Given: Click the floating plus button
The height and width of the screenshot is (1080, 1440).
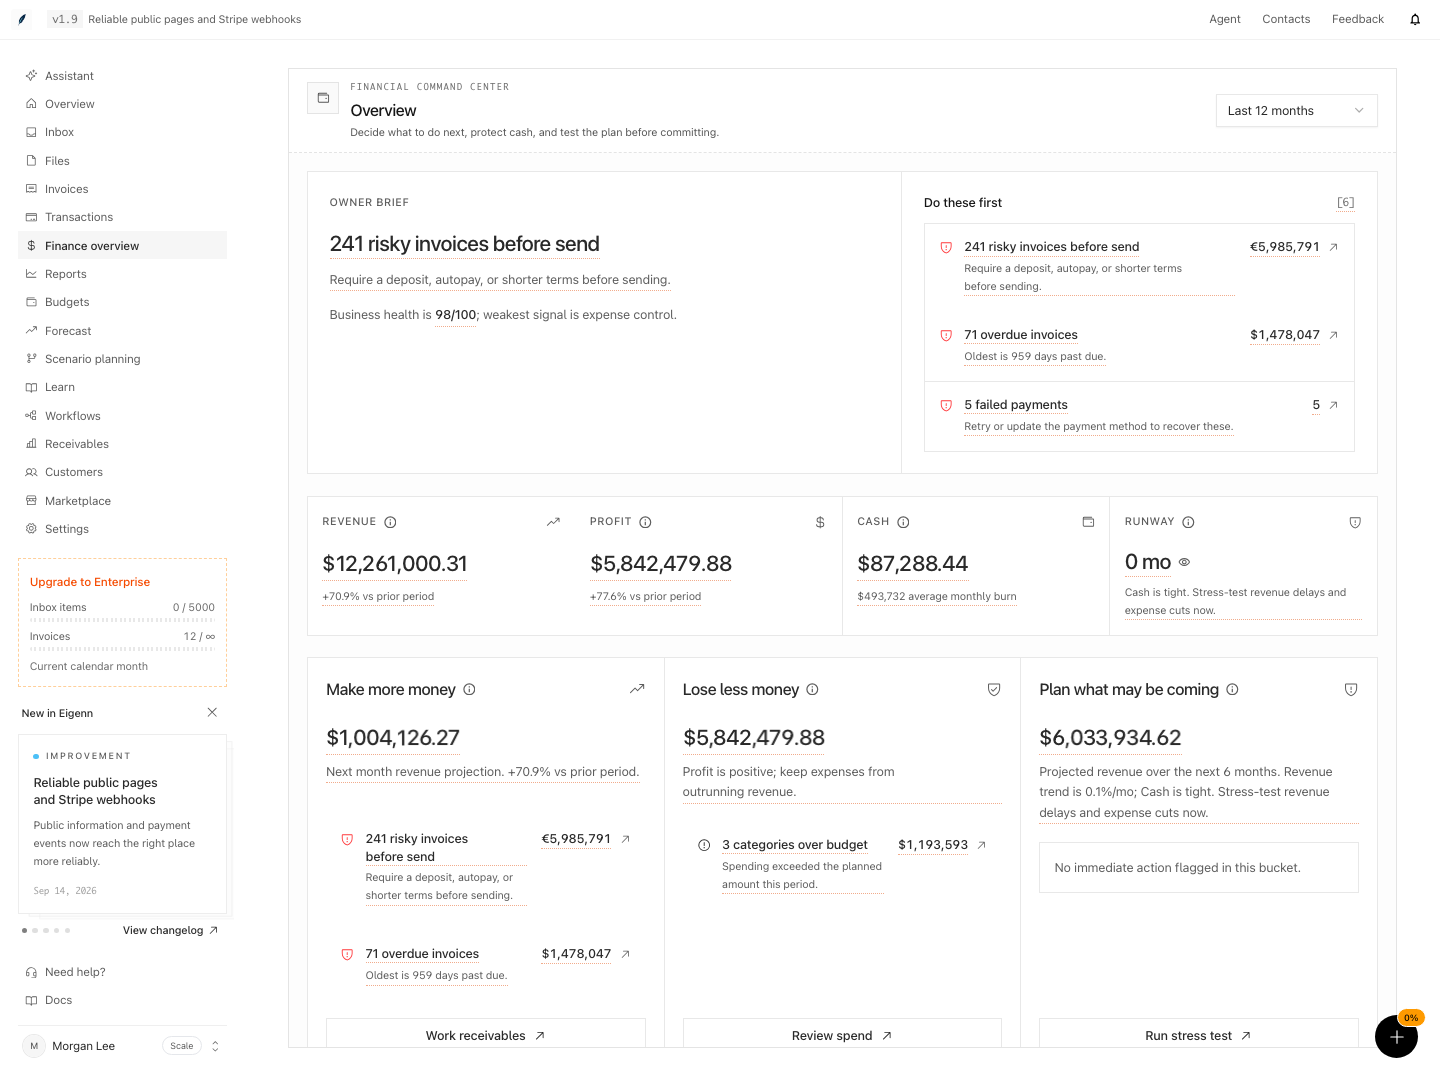Looking at the screenshot, I should 1396,1036.
